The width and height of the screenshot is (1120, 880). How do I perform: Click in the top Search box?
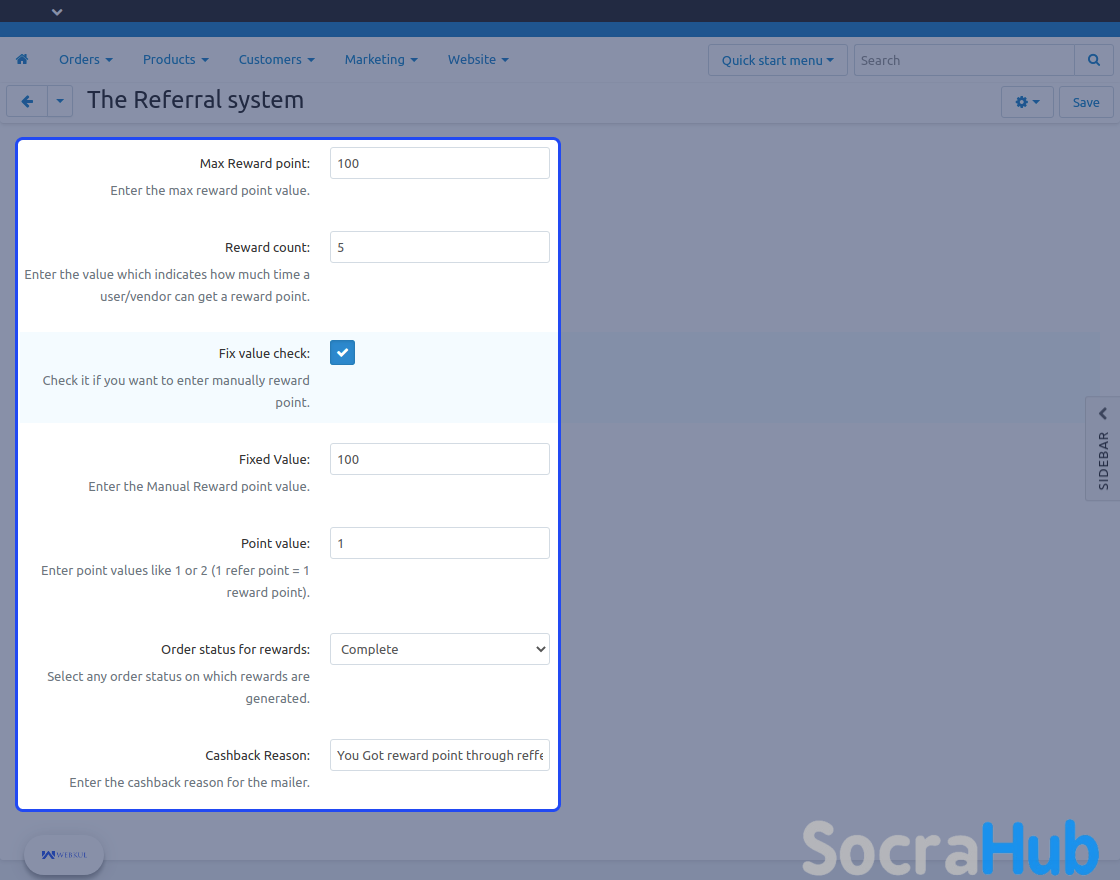tap(964, 60)
